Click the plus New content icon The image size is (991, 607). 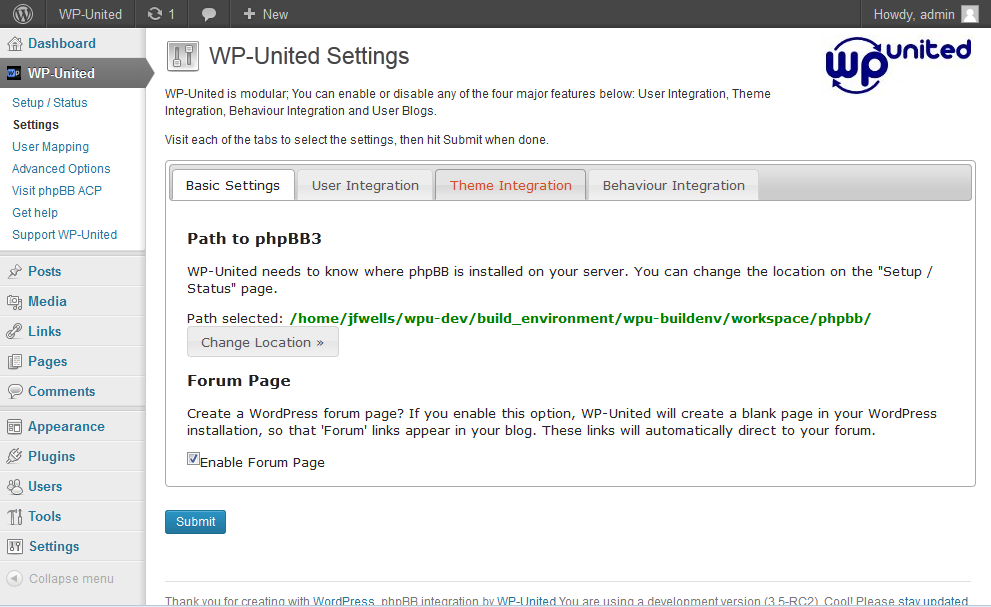tap(249, 14)
